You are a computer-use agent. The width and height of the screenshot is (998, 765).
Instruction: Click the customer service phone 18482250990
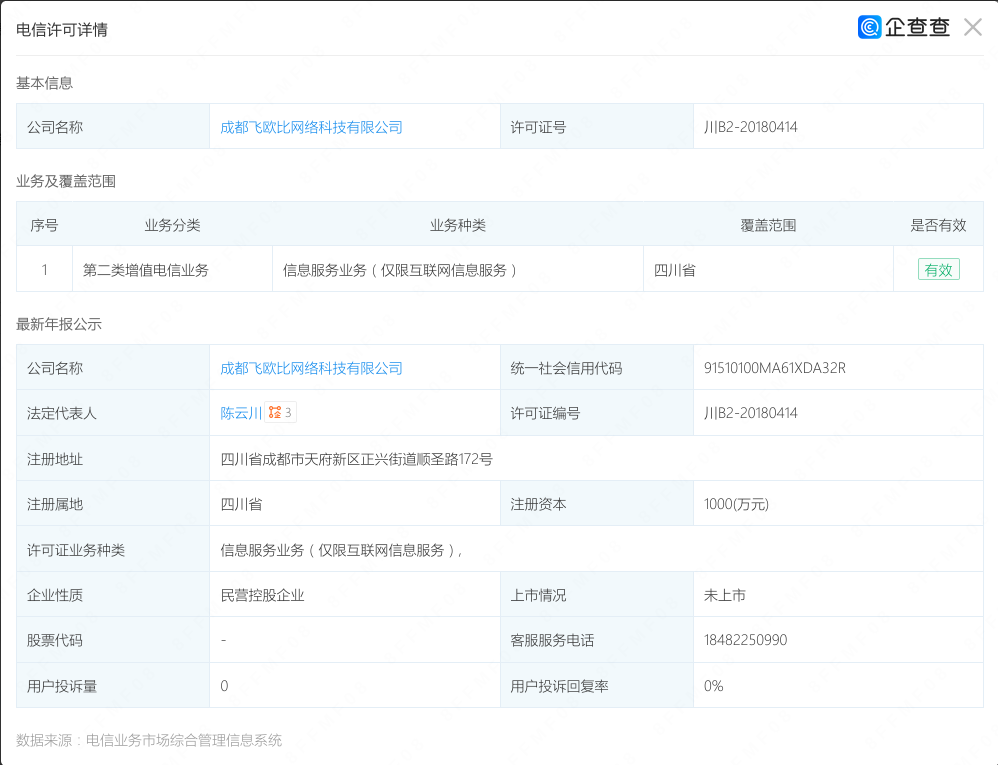745,640
